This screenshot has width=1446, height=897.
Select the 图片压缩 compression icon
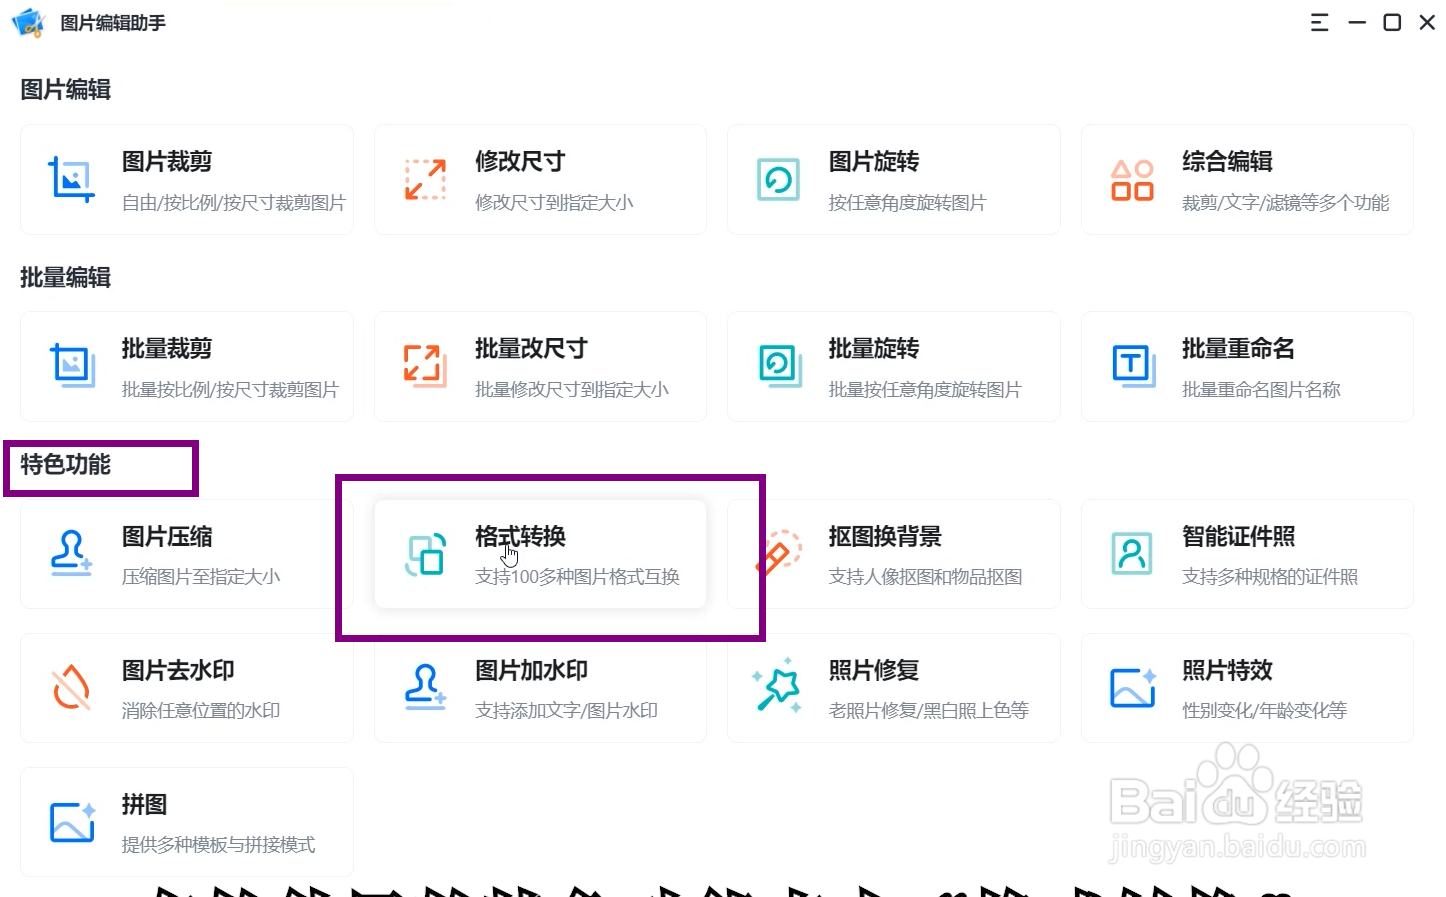click(x=71, y=554)
